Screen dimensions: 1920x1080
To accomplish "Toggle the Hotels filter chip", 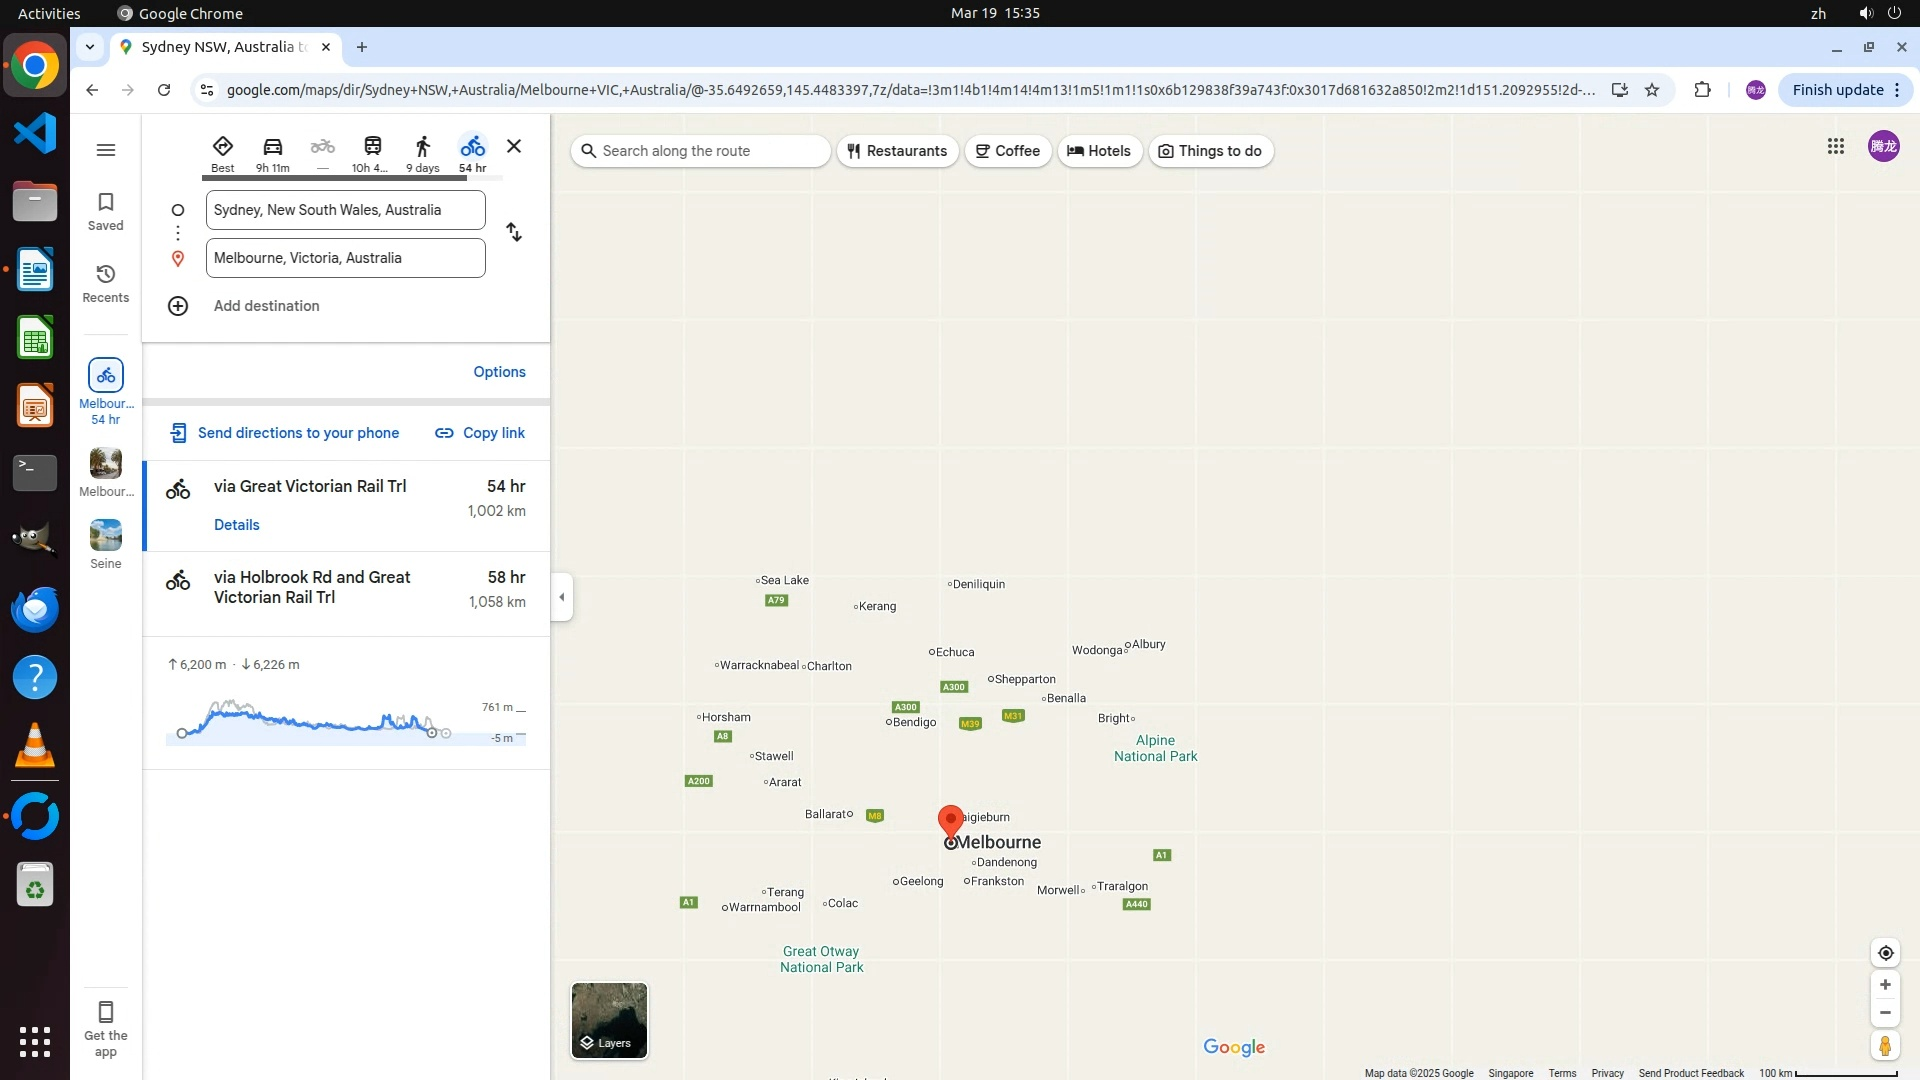I will [1099, 151].
